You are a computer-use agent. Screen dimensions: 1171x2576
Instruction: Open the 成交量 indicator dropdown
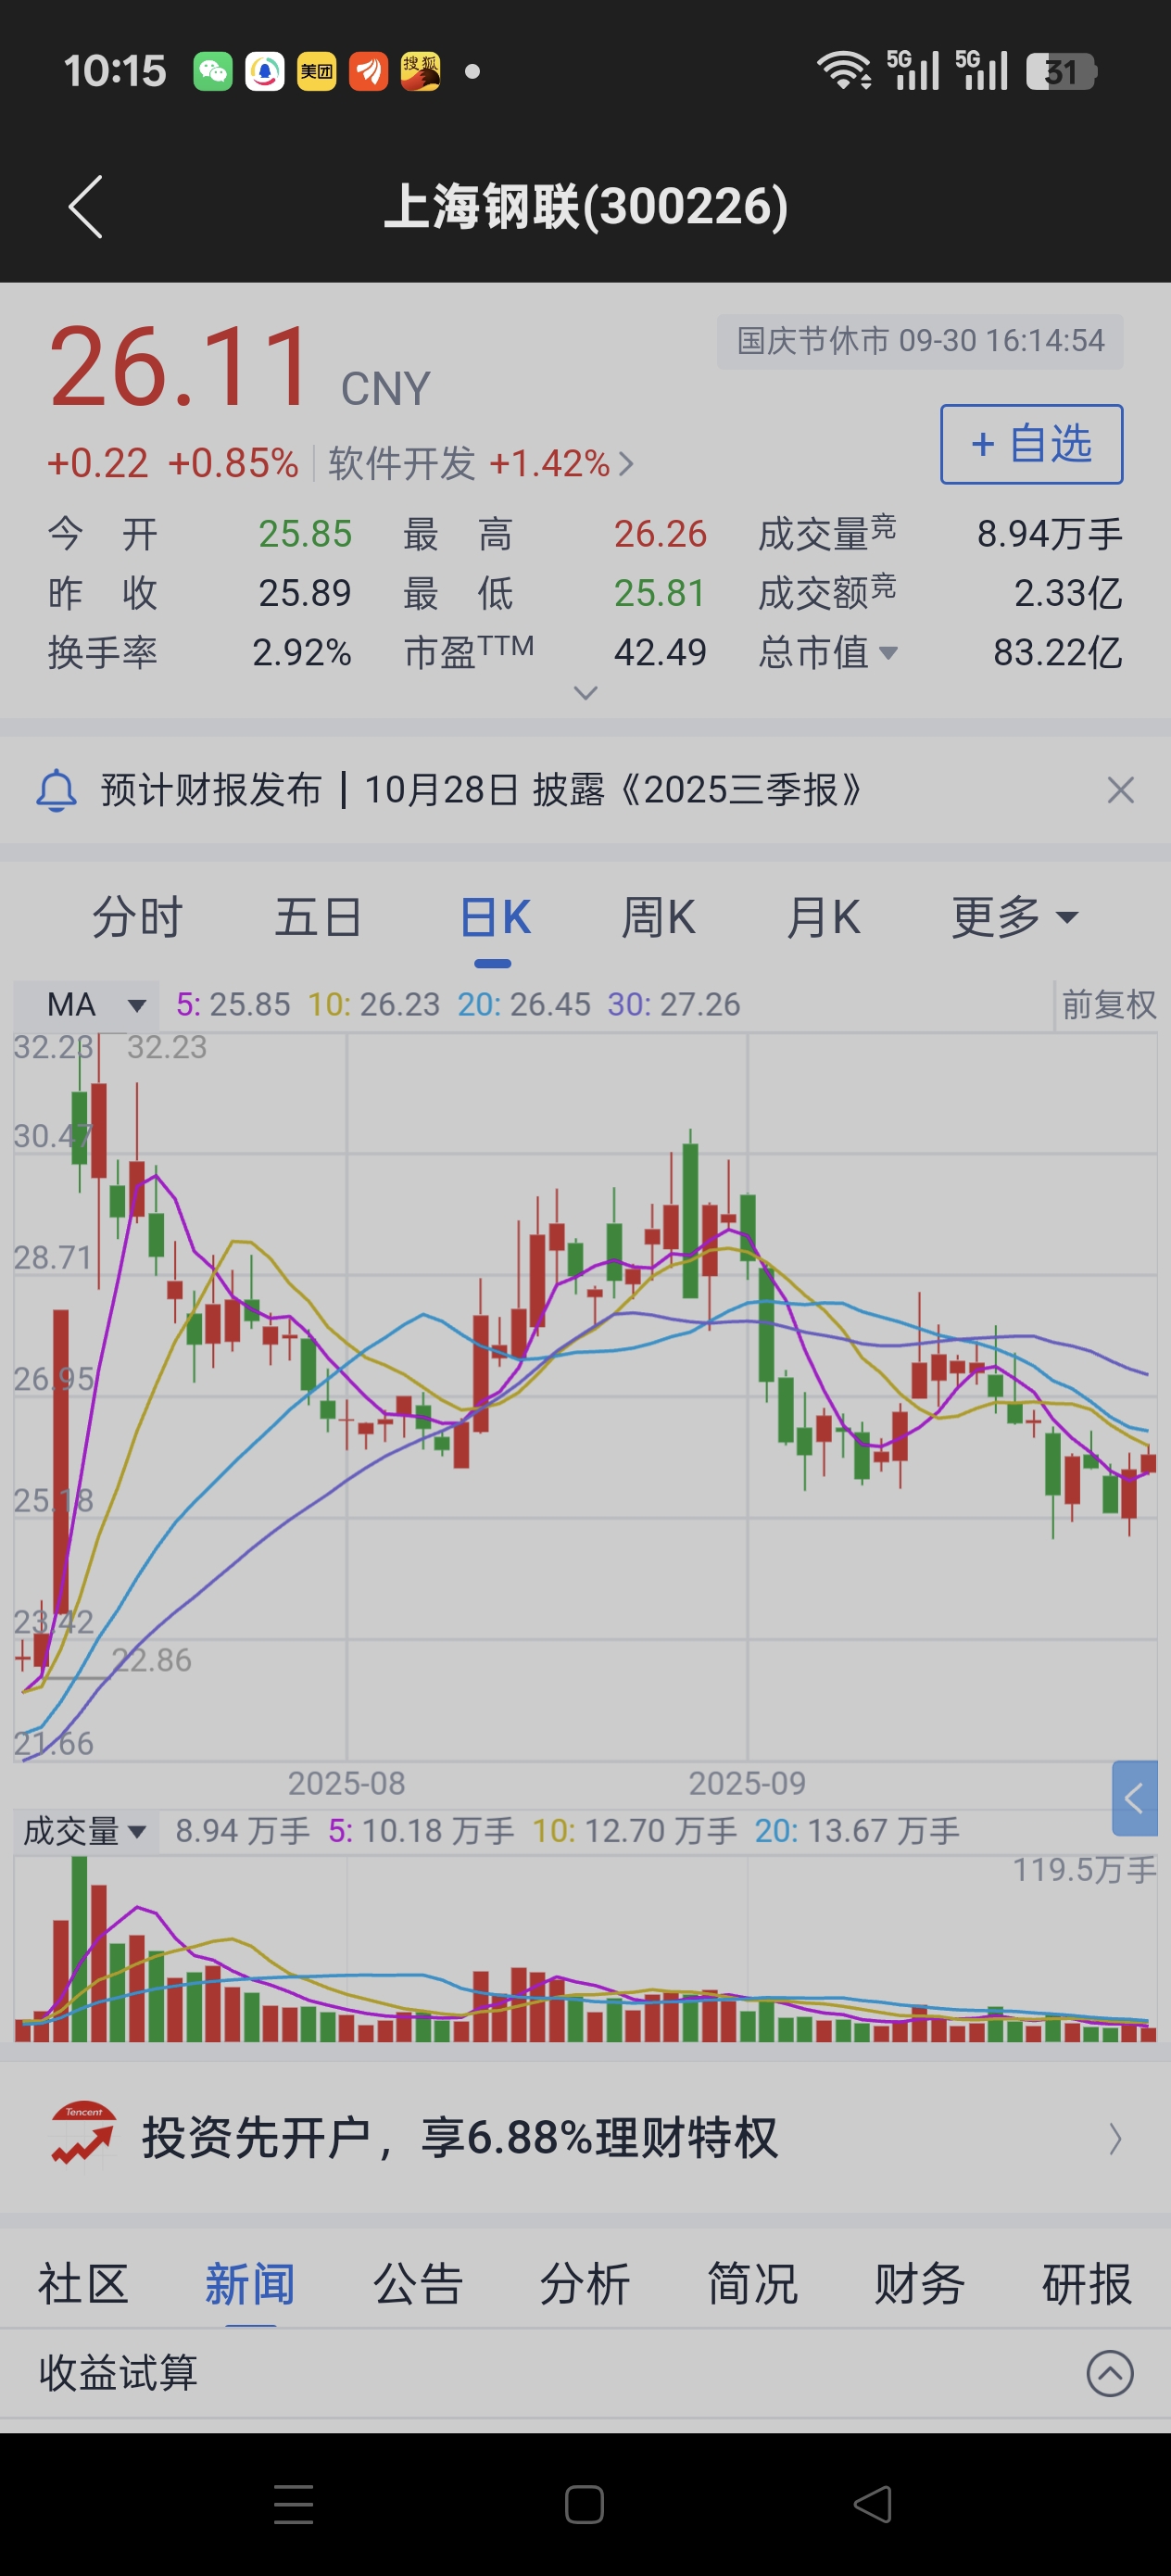coord(86,1831)
